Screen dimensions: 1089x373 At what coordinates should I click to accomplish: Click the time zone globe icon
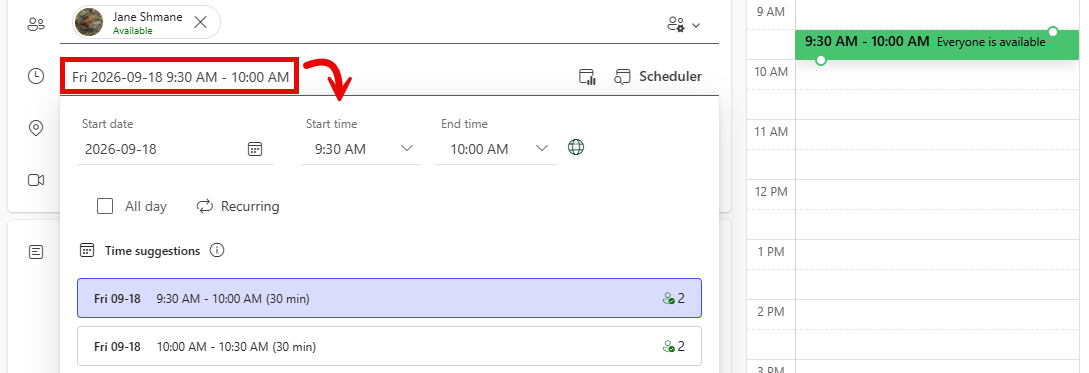point(576,147)
